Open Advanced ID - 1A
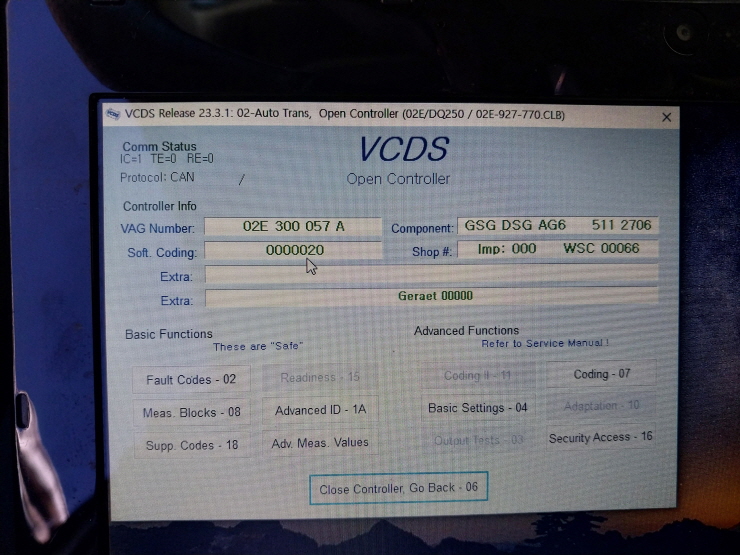This screenshot has width=740, height=555. 320,410
